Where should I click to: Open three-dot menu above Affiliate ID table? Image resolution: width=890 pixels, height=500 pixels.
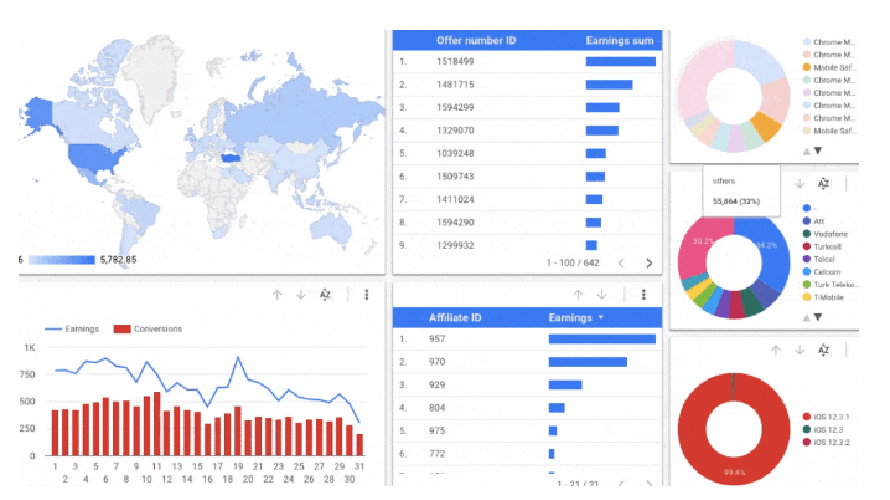pyautogui.click(x=644, y=295)
